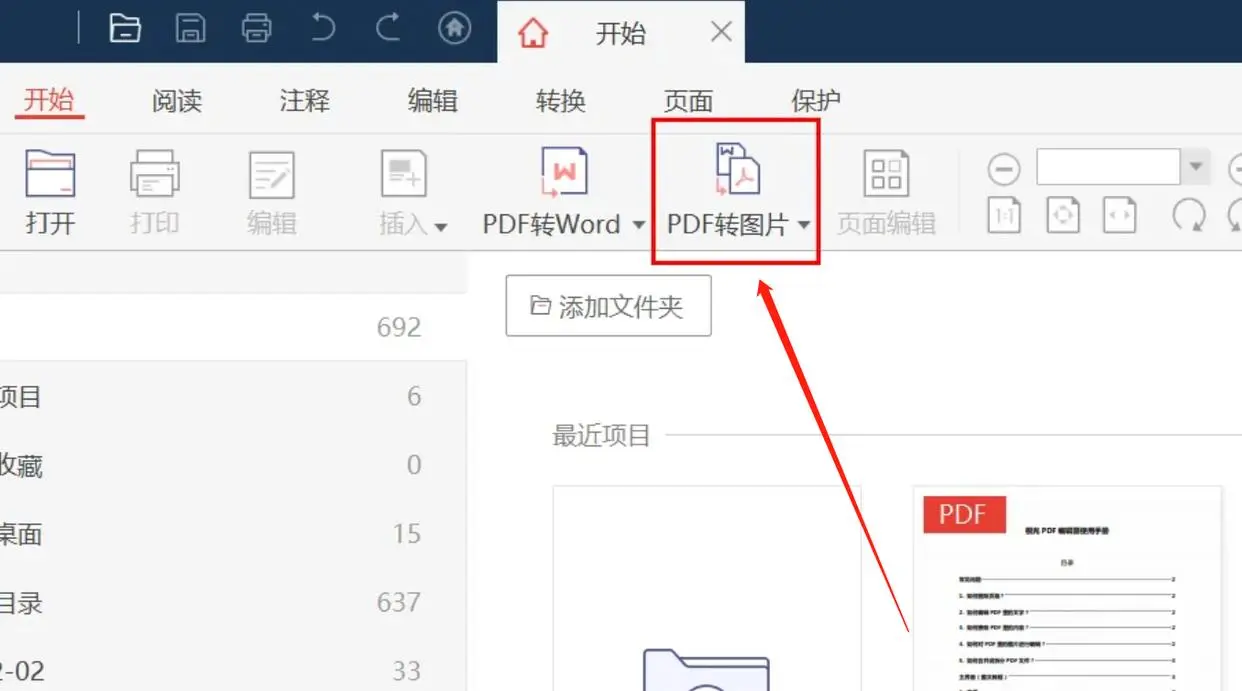The image size is (1242, 691).
Task: Click the fit-to-width view icon
Action: (1119, 215)
